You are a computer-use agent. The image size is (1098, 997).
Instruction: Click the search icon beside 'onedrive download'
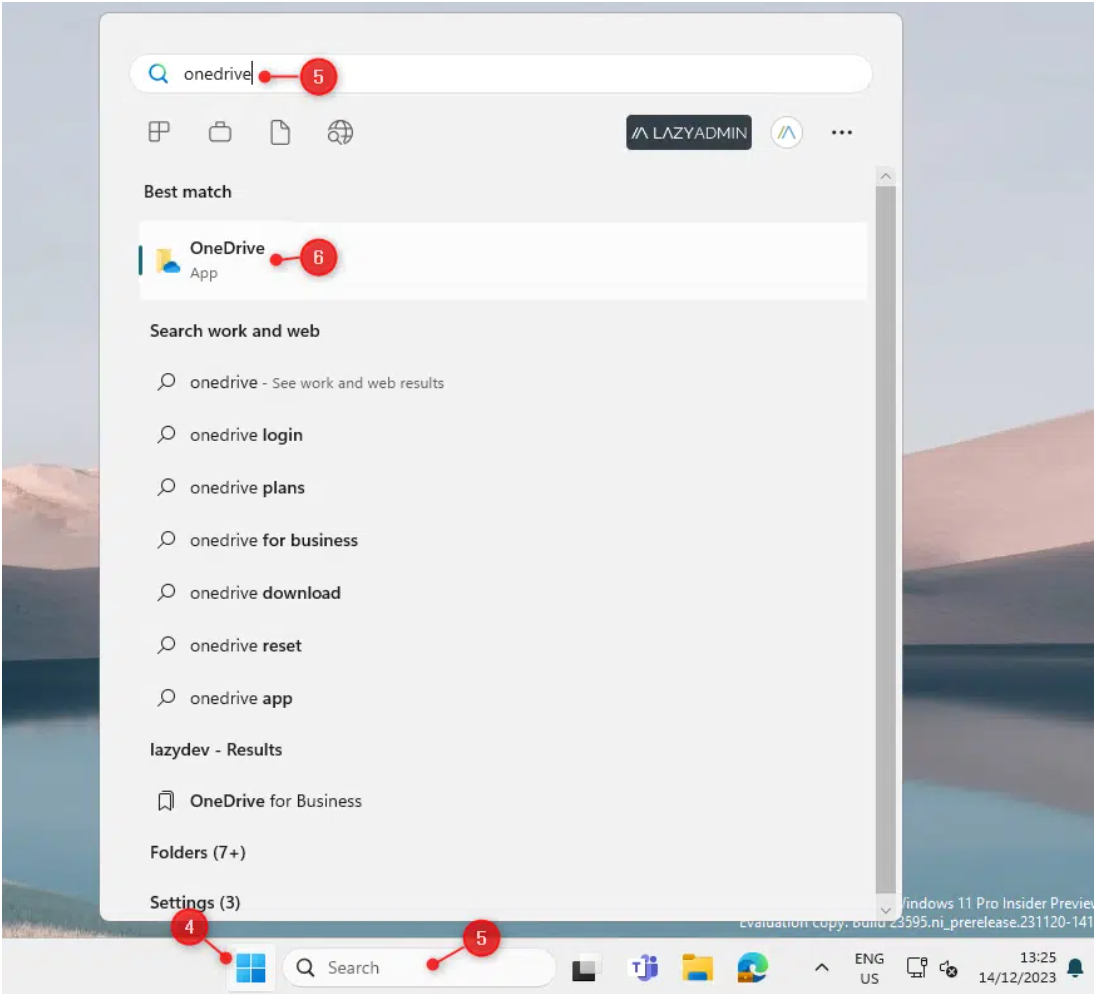pyautogui.click(x=166, y=592)
